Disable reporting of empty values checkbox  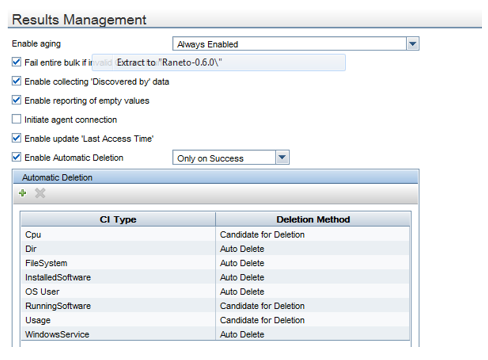coord(16,100)
